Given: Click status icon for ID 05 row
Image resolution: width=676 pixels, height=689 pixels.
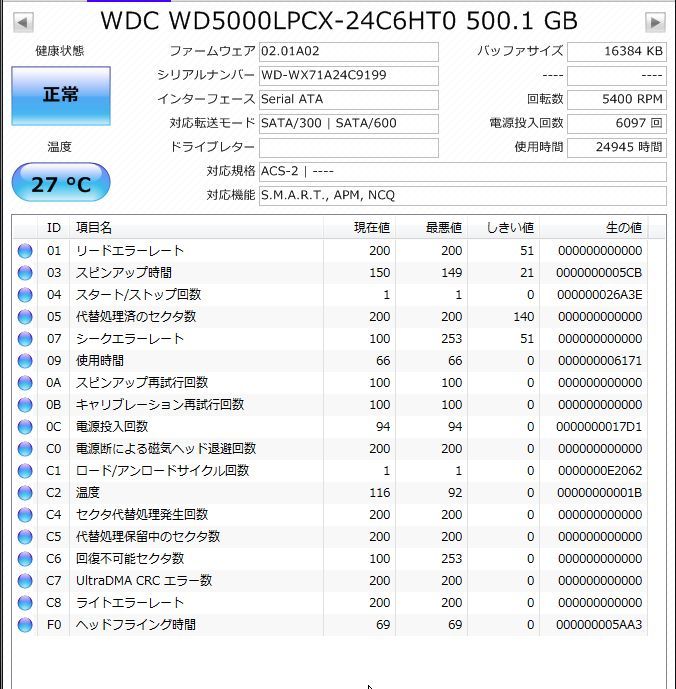Looking at the screenshot, I should (25, 317).
